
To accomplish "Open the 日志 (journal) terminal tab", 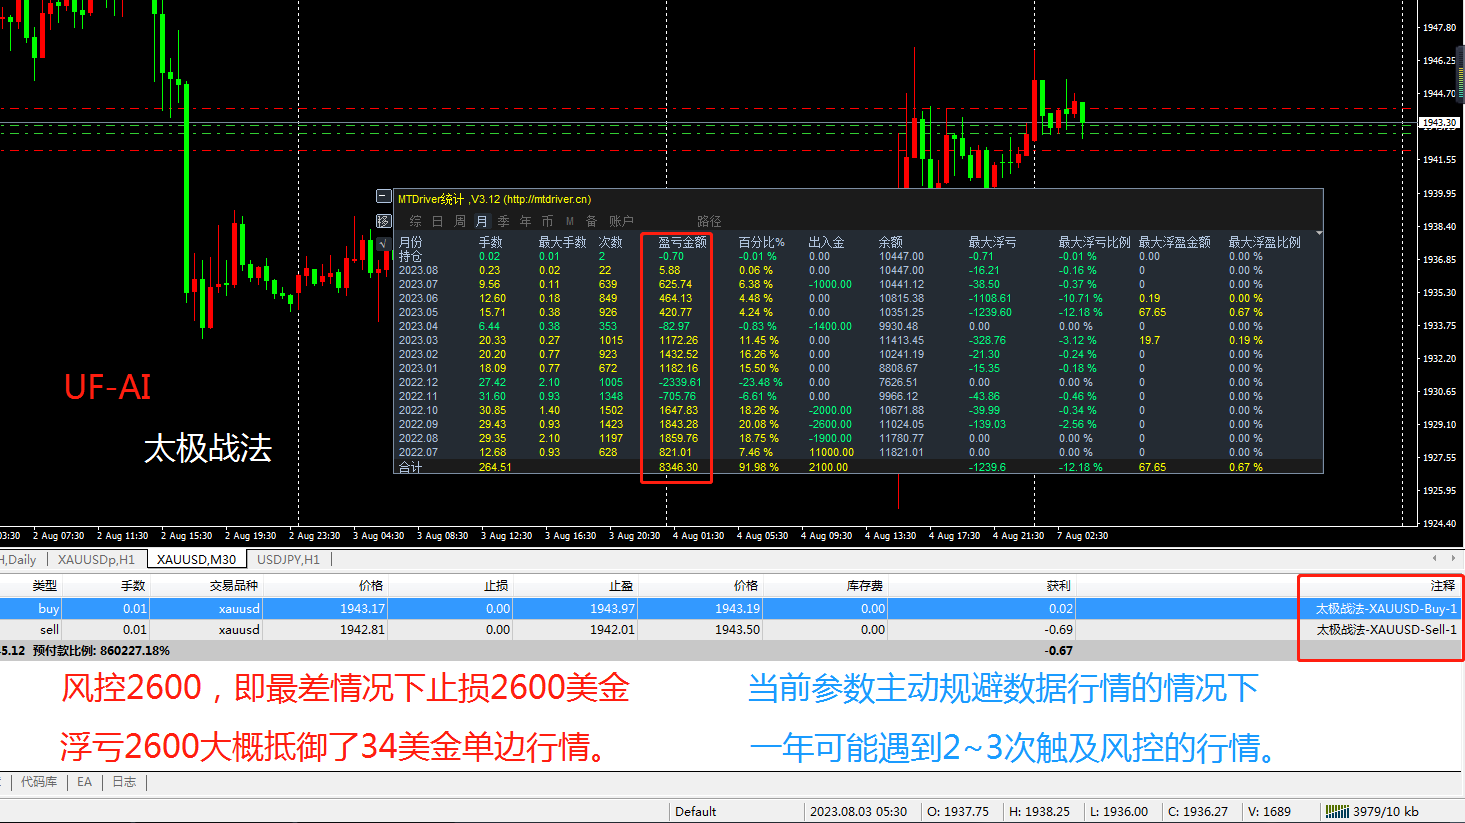I will coord(124,782).
